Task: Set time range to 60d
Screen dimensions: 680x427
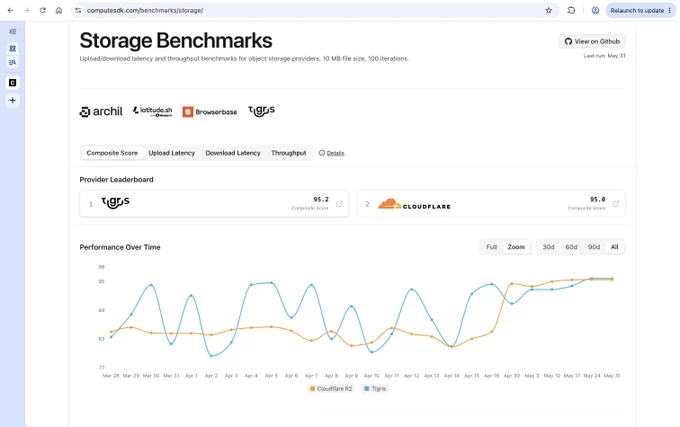Action: tap(571, 247)
